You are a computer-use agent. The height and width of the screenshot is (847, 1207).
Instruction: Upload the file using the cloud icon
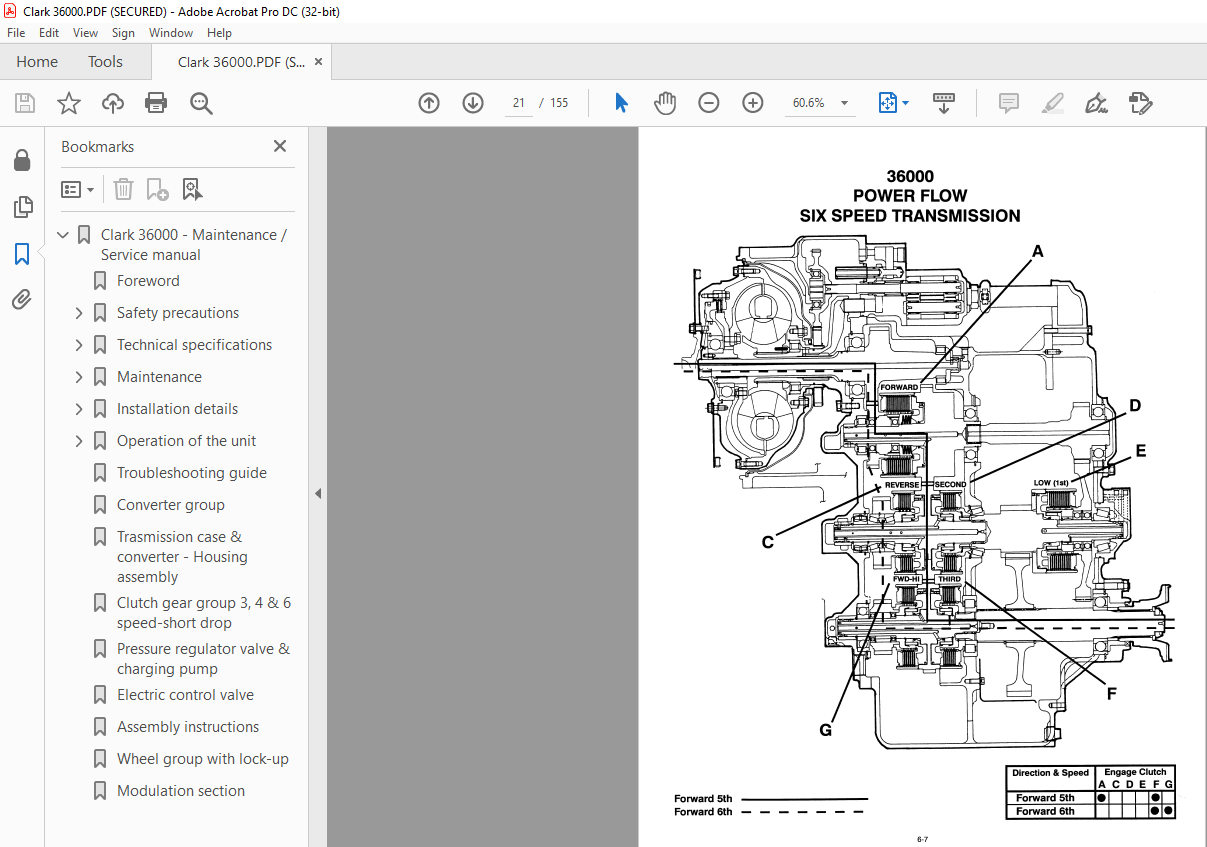113,103
